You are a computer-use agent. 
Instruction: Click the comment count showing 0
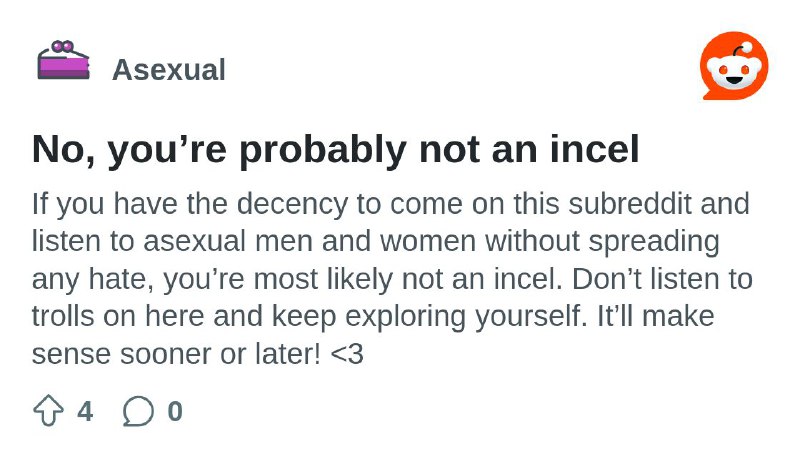click(175, 411)
